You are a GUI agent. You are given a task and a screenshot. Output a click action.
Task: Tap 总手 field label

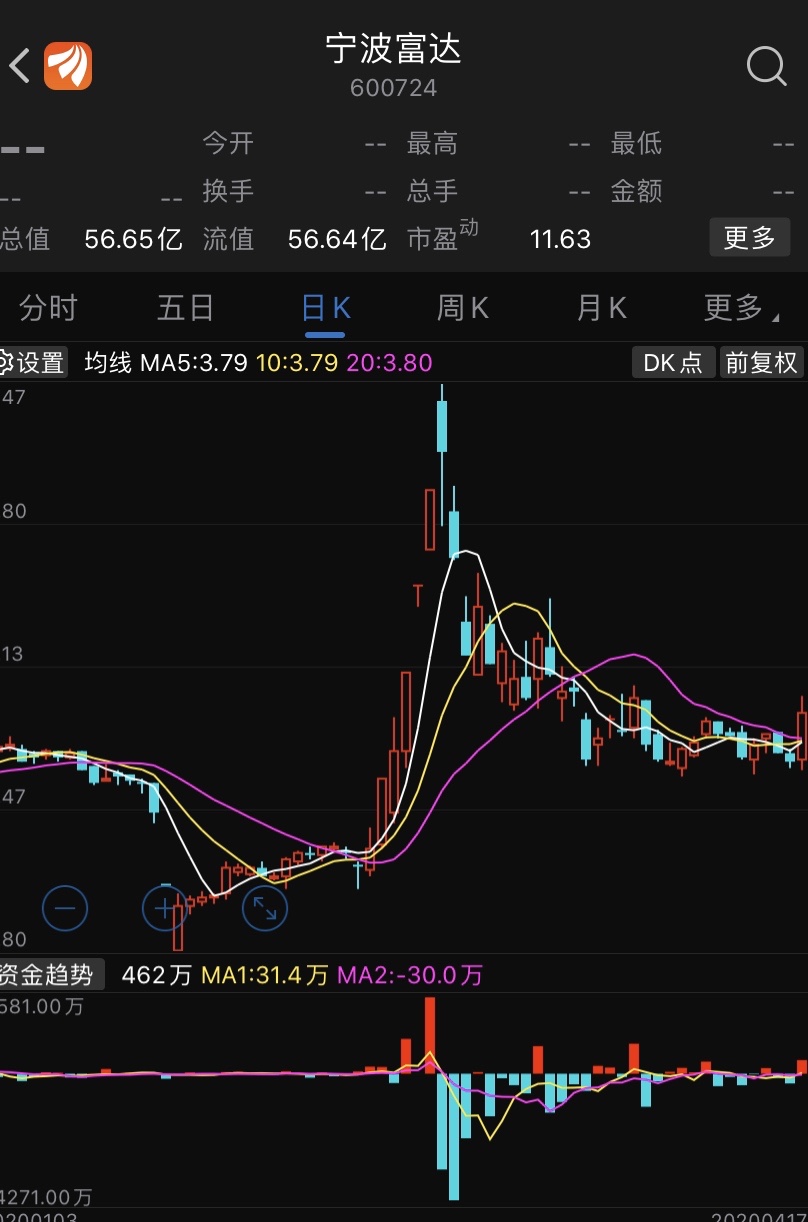click(x=432, y=191)
